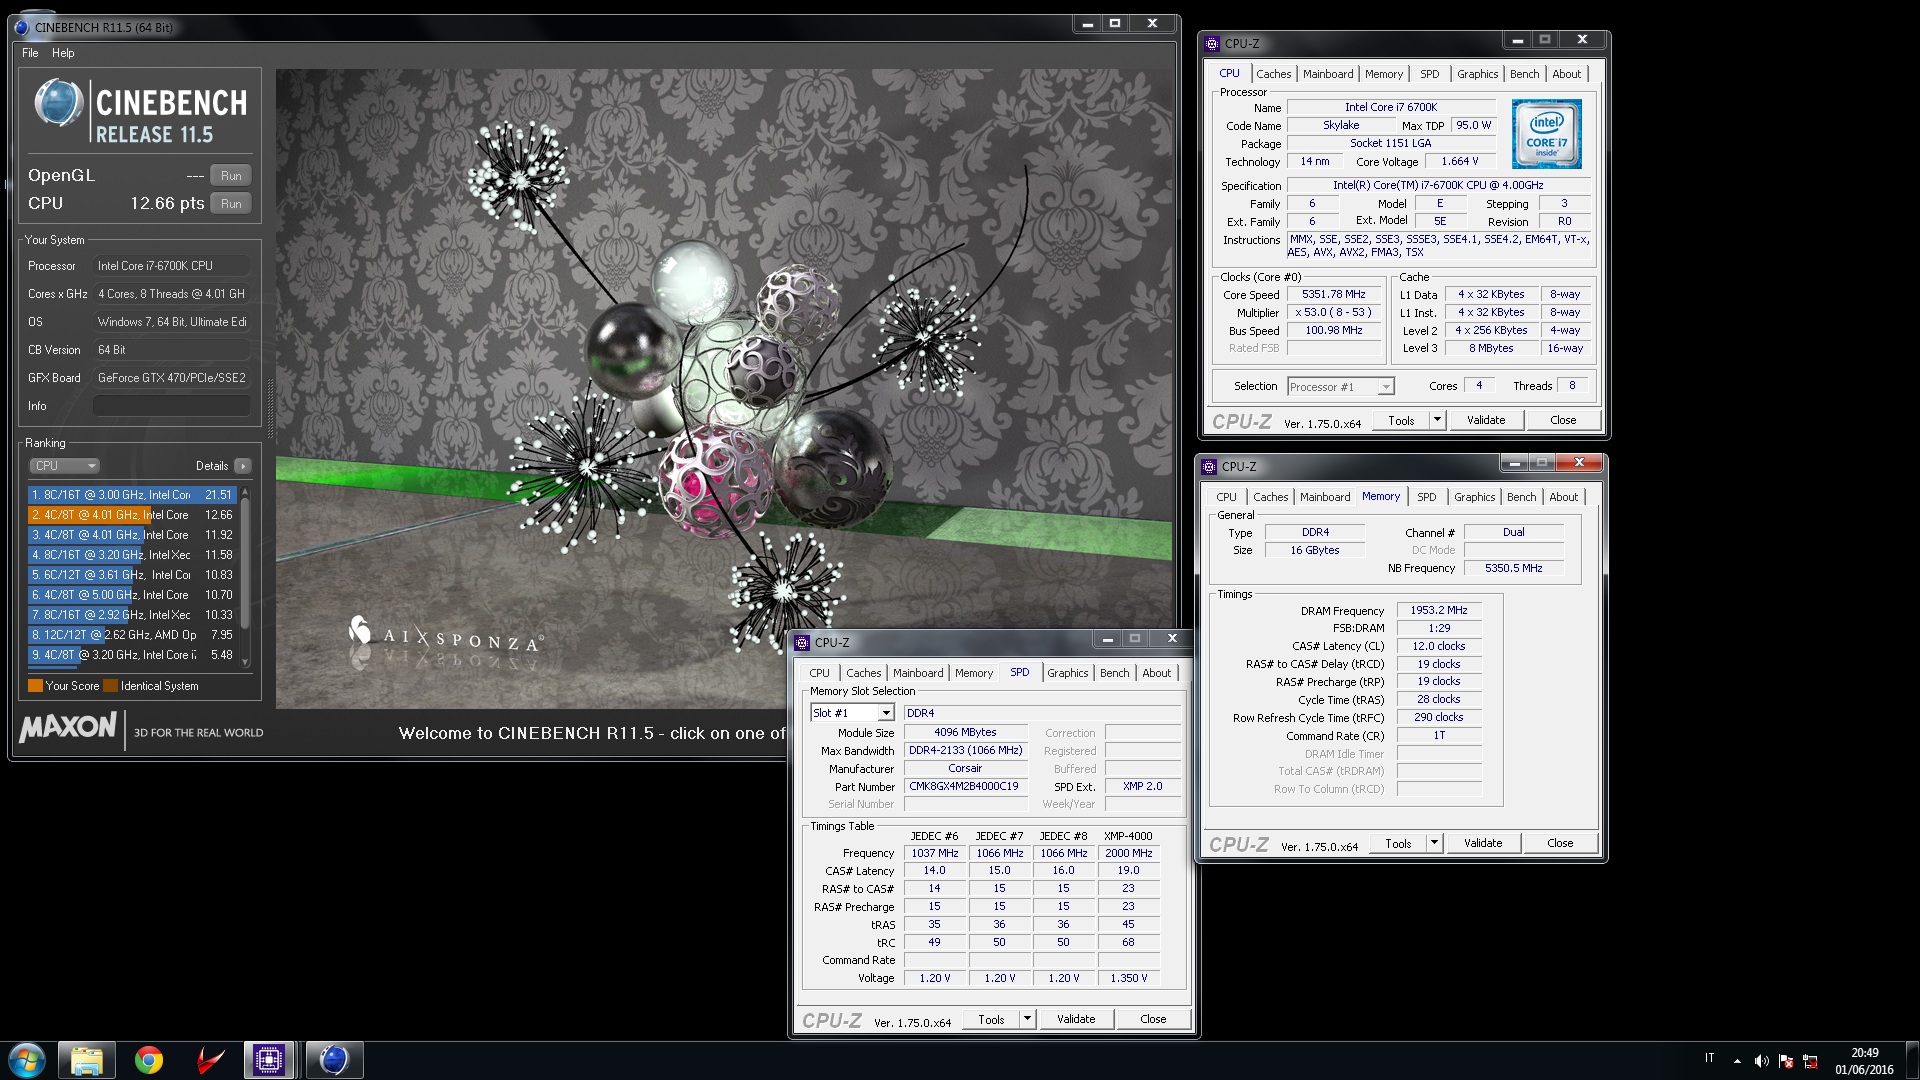Select ranking row 1 8C/16T 3.00 GHz
Image resolution: width=1920 pixels, height=1080 pixels.
(132, 495)
